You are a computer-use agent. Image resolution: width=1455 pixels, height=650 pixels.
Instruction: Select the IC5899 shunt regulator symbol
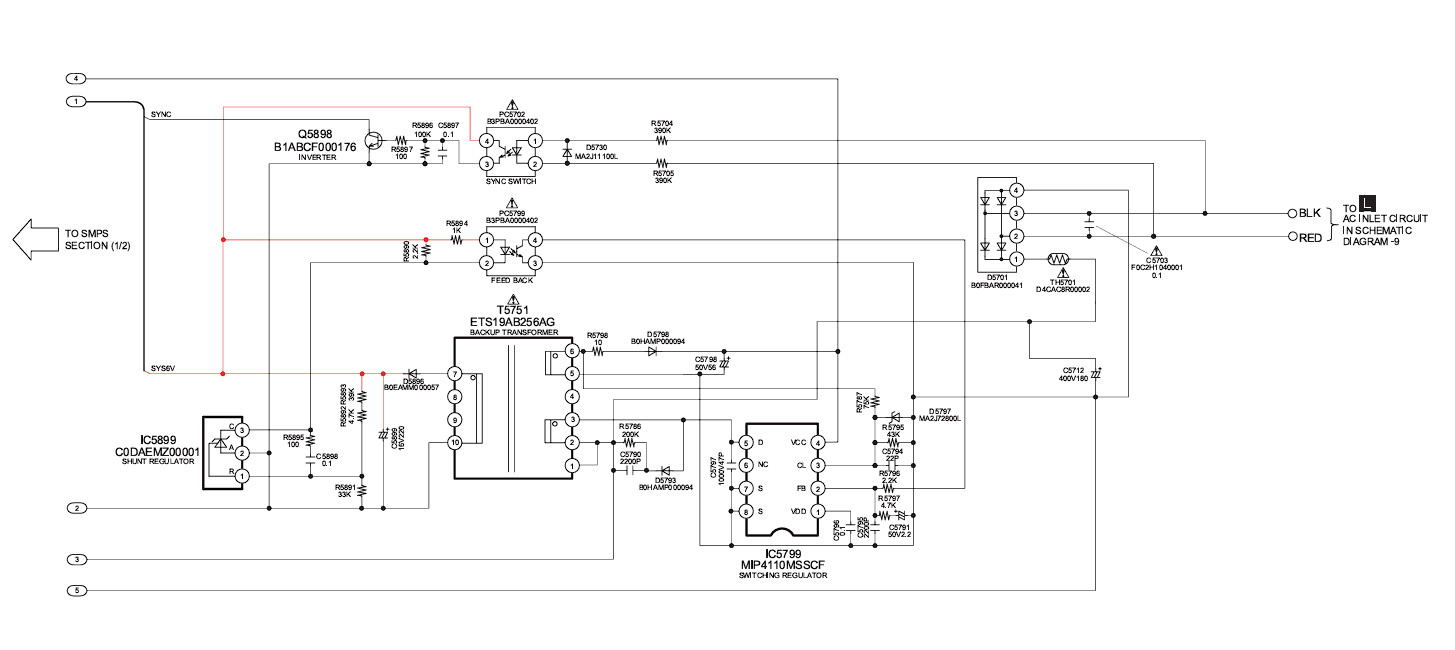tap(226, 453)
